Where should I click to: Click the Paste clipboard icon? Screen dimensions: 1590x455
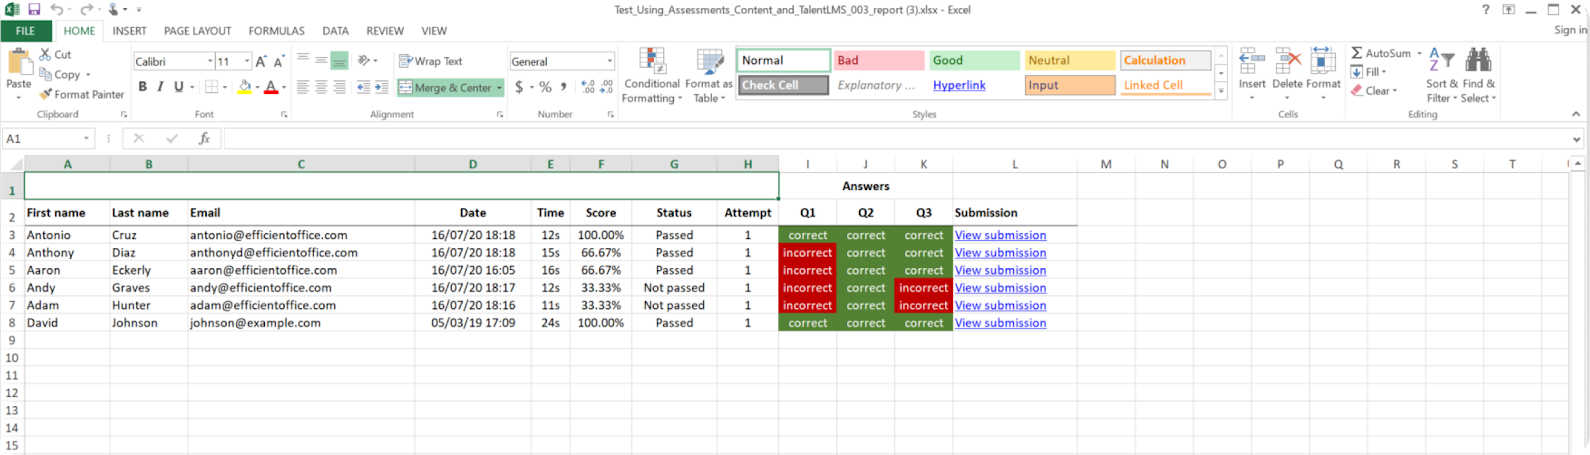click(19, 63)
